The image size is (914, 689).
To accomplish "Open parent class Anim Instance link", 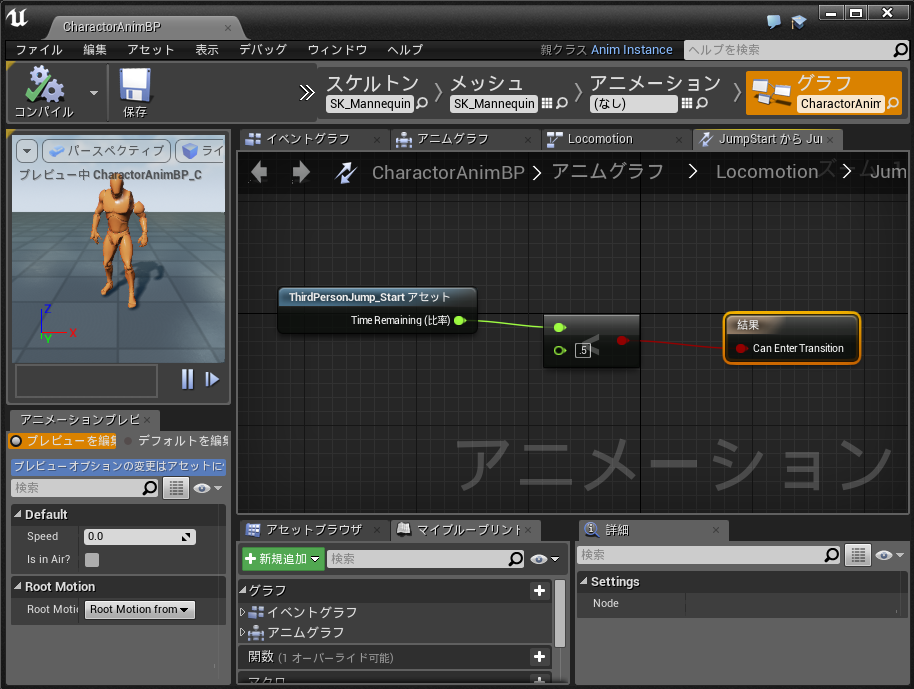I will pyautogui.click(x=631, y=50).
